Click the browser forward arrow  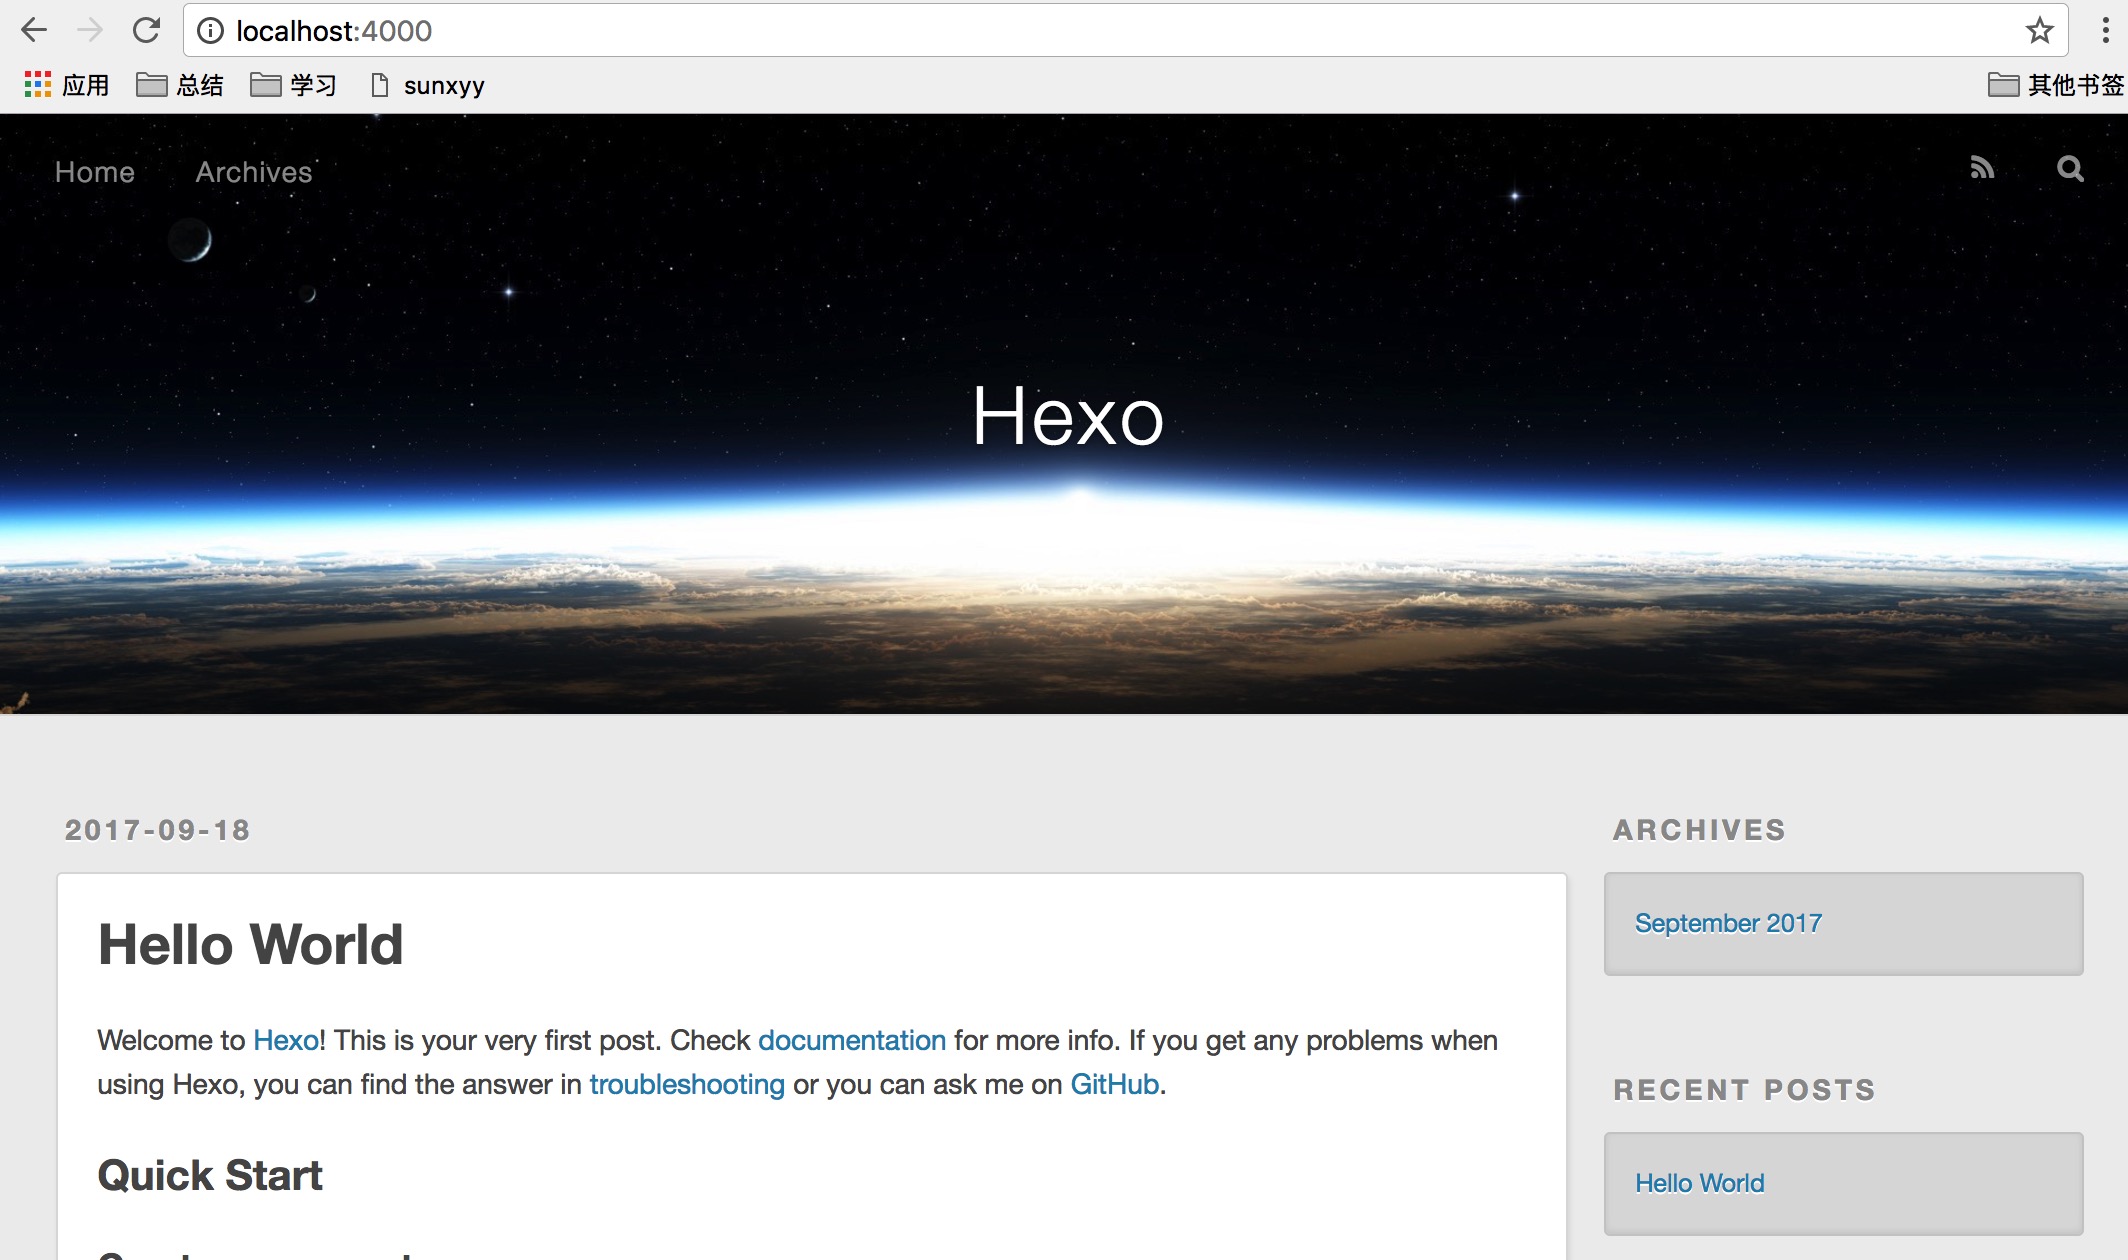[x=90, y=30]
